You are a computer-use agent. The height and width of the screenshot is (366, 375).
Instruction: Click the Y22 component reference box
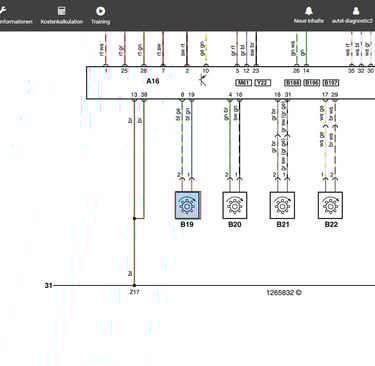[263, 82]
